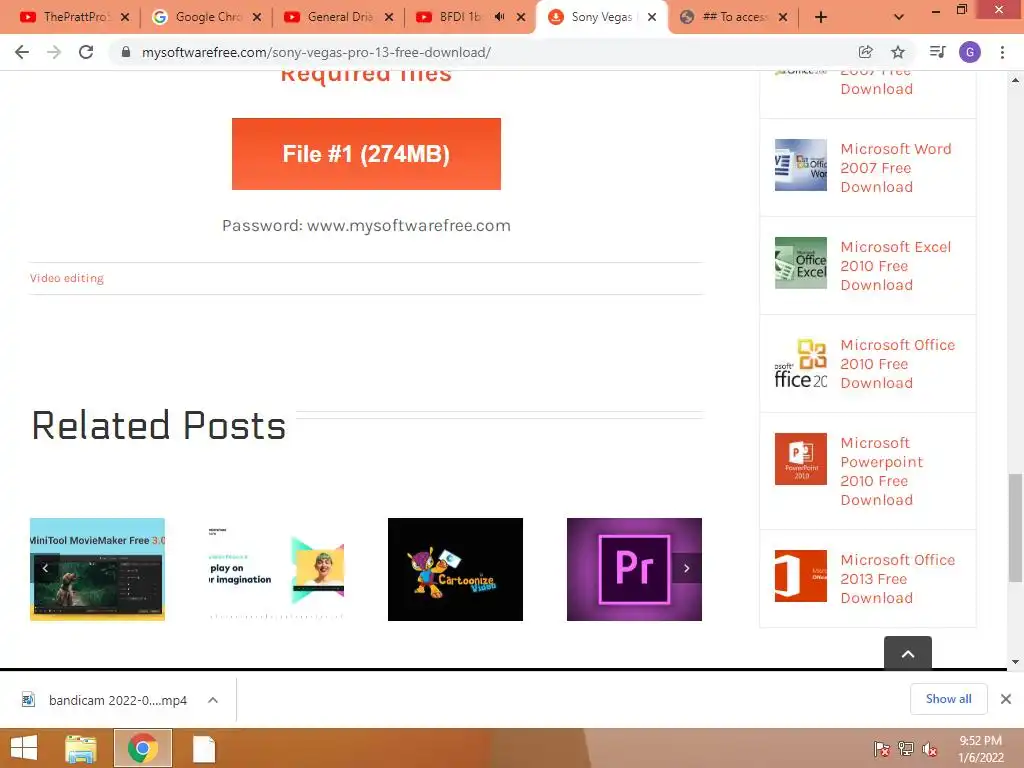The image size is (1024, 768).
Task: Click page vertical scrollbar thumb
Action: point(1015,527)
